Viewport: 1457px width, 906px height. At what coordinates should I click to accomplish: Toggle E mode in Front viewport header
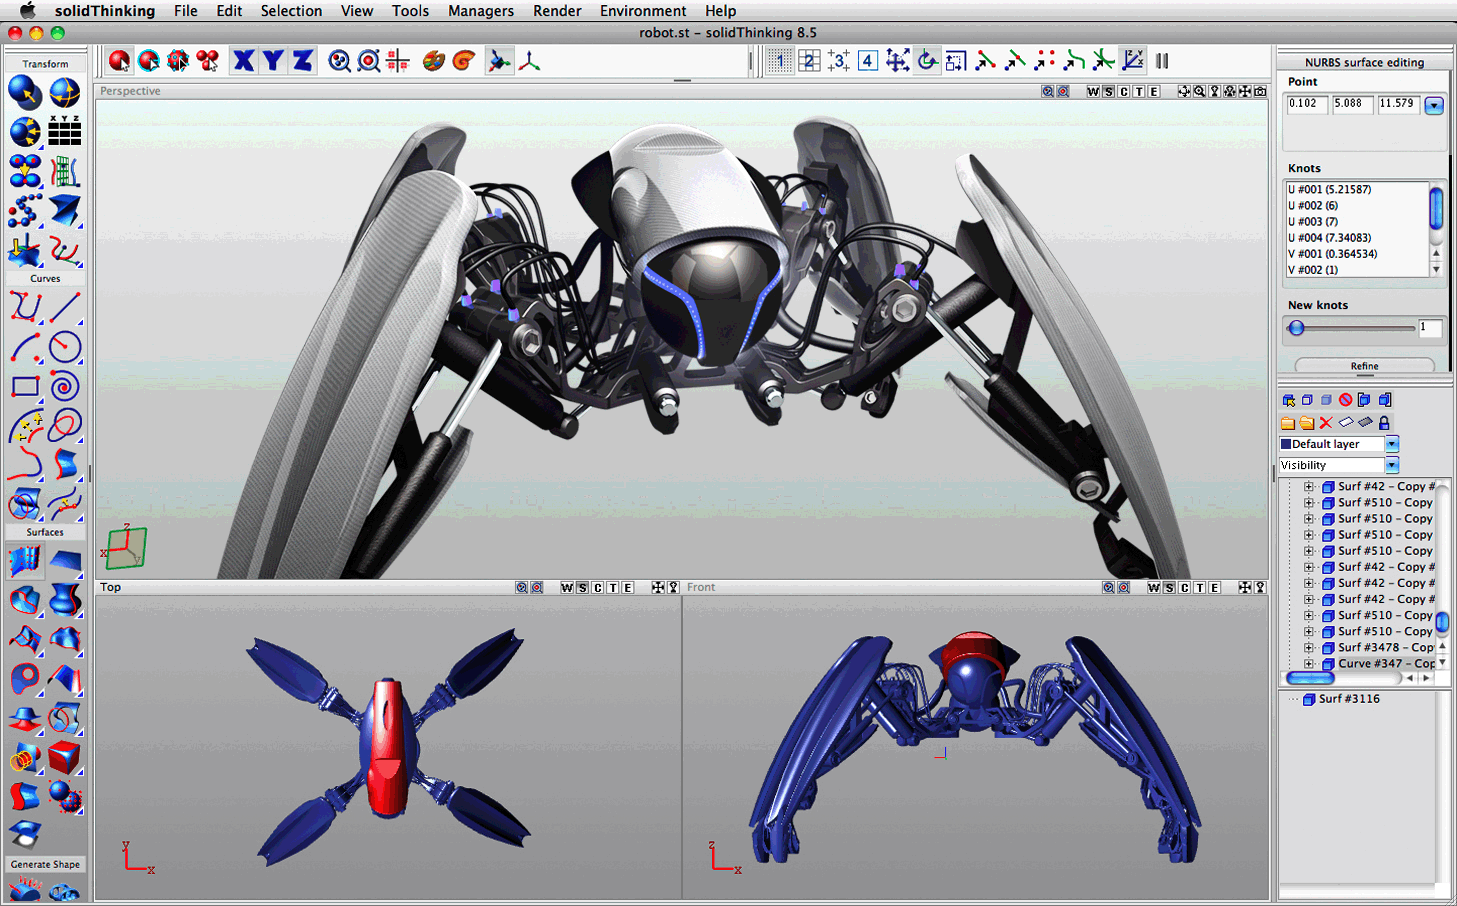point(1214,588)
